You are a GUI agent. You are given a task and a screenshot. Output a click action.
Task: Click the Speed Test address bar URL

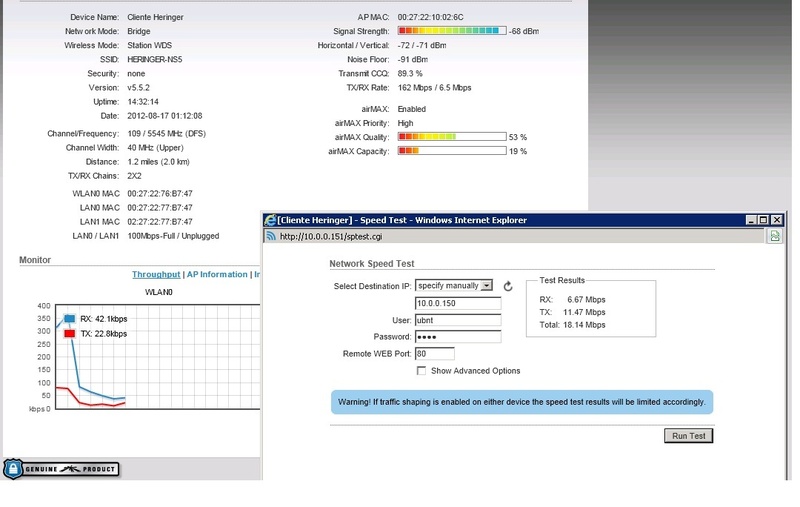(331, 237)
